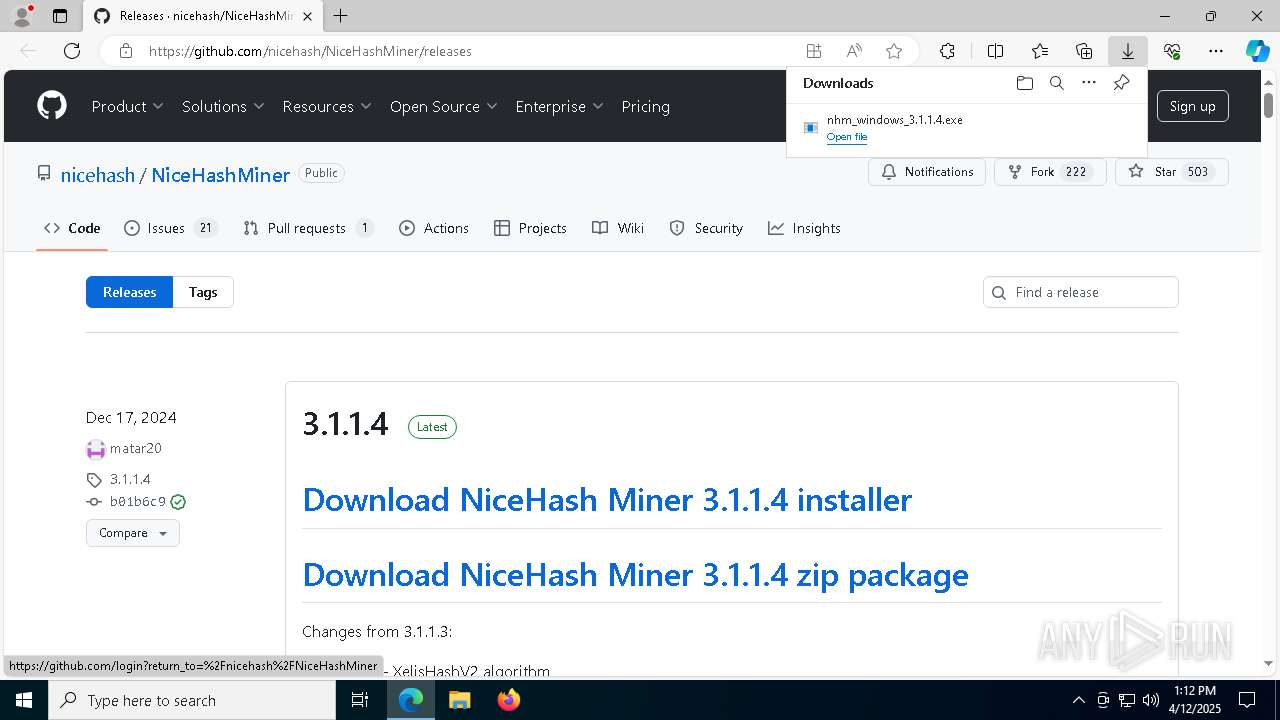The image size is (1280, 720).
Task: Launch Firefox from the taskbar
Action: pyautogui.click(x=509, y=700)
